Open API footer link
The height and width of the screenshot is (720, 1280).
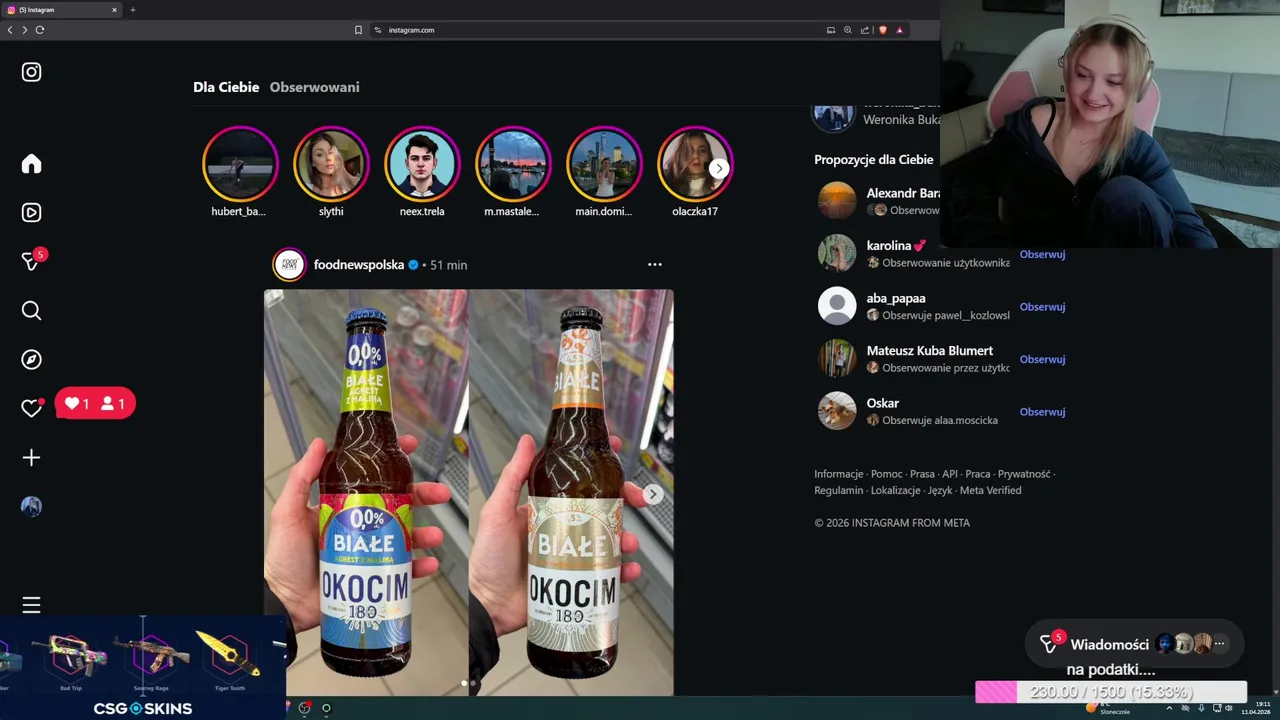[x=950, y=474]
